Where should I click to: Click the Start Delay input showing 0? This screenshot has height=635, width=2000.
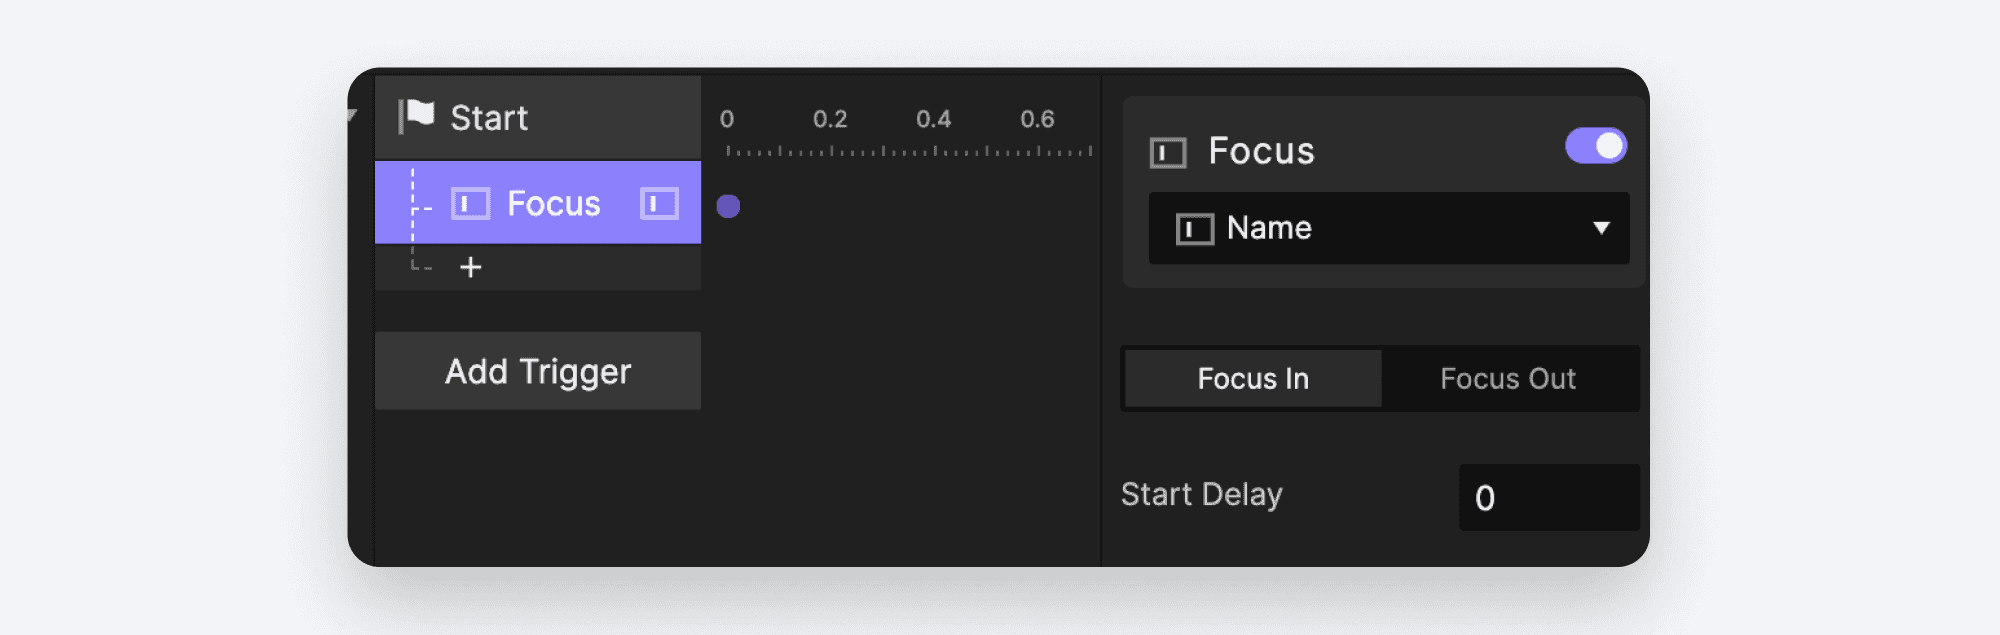tap(1548, 496)
